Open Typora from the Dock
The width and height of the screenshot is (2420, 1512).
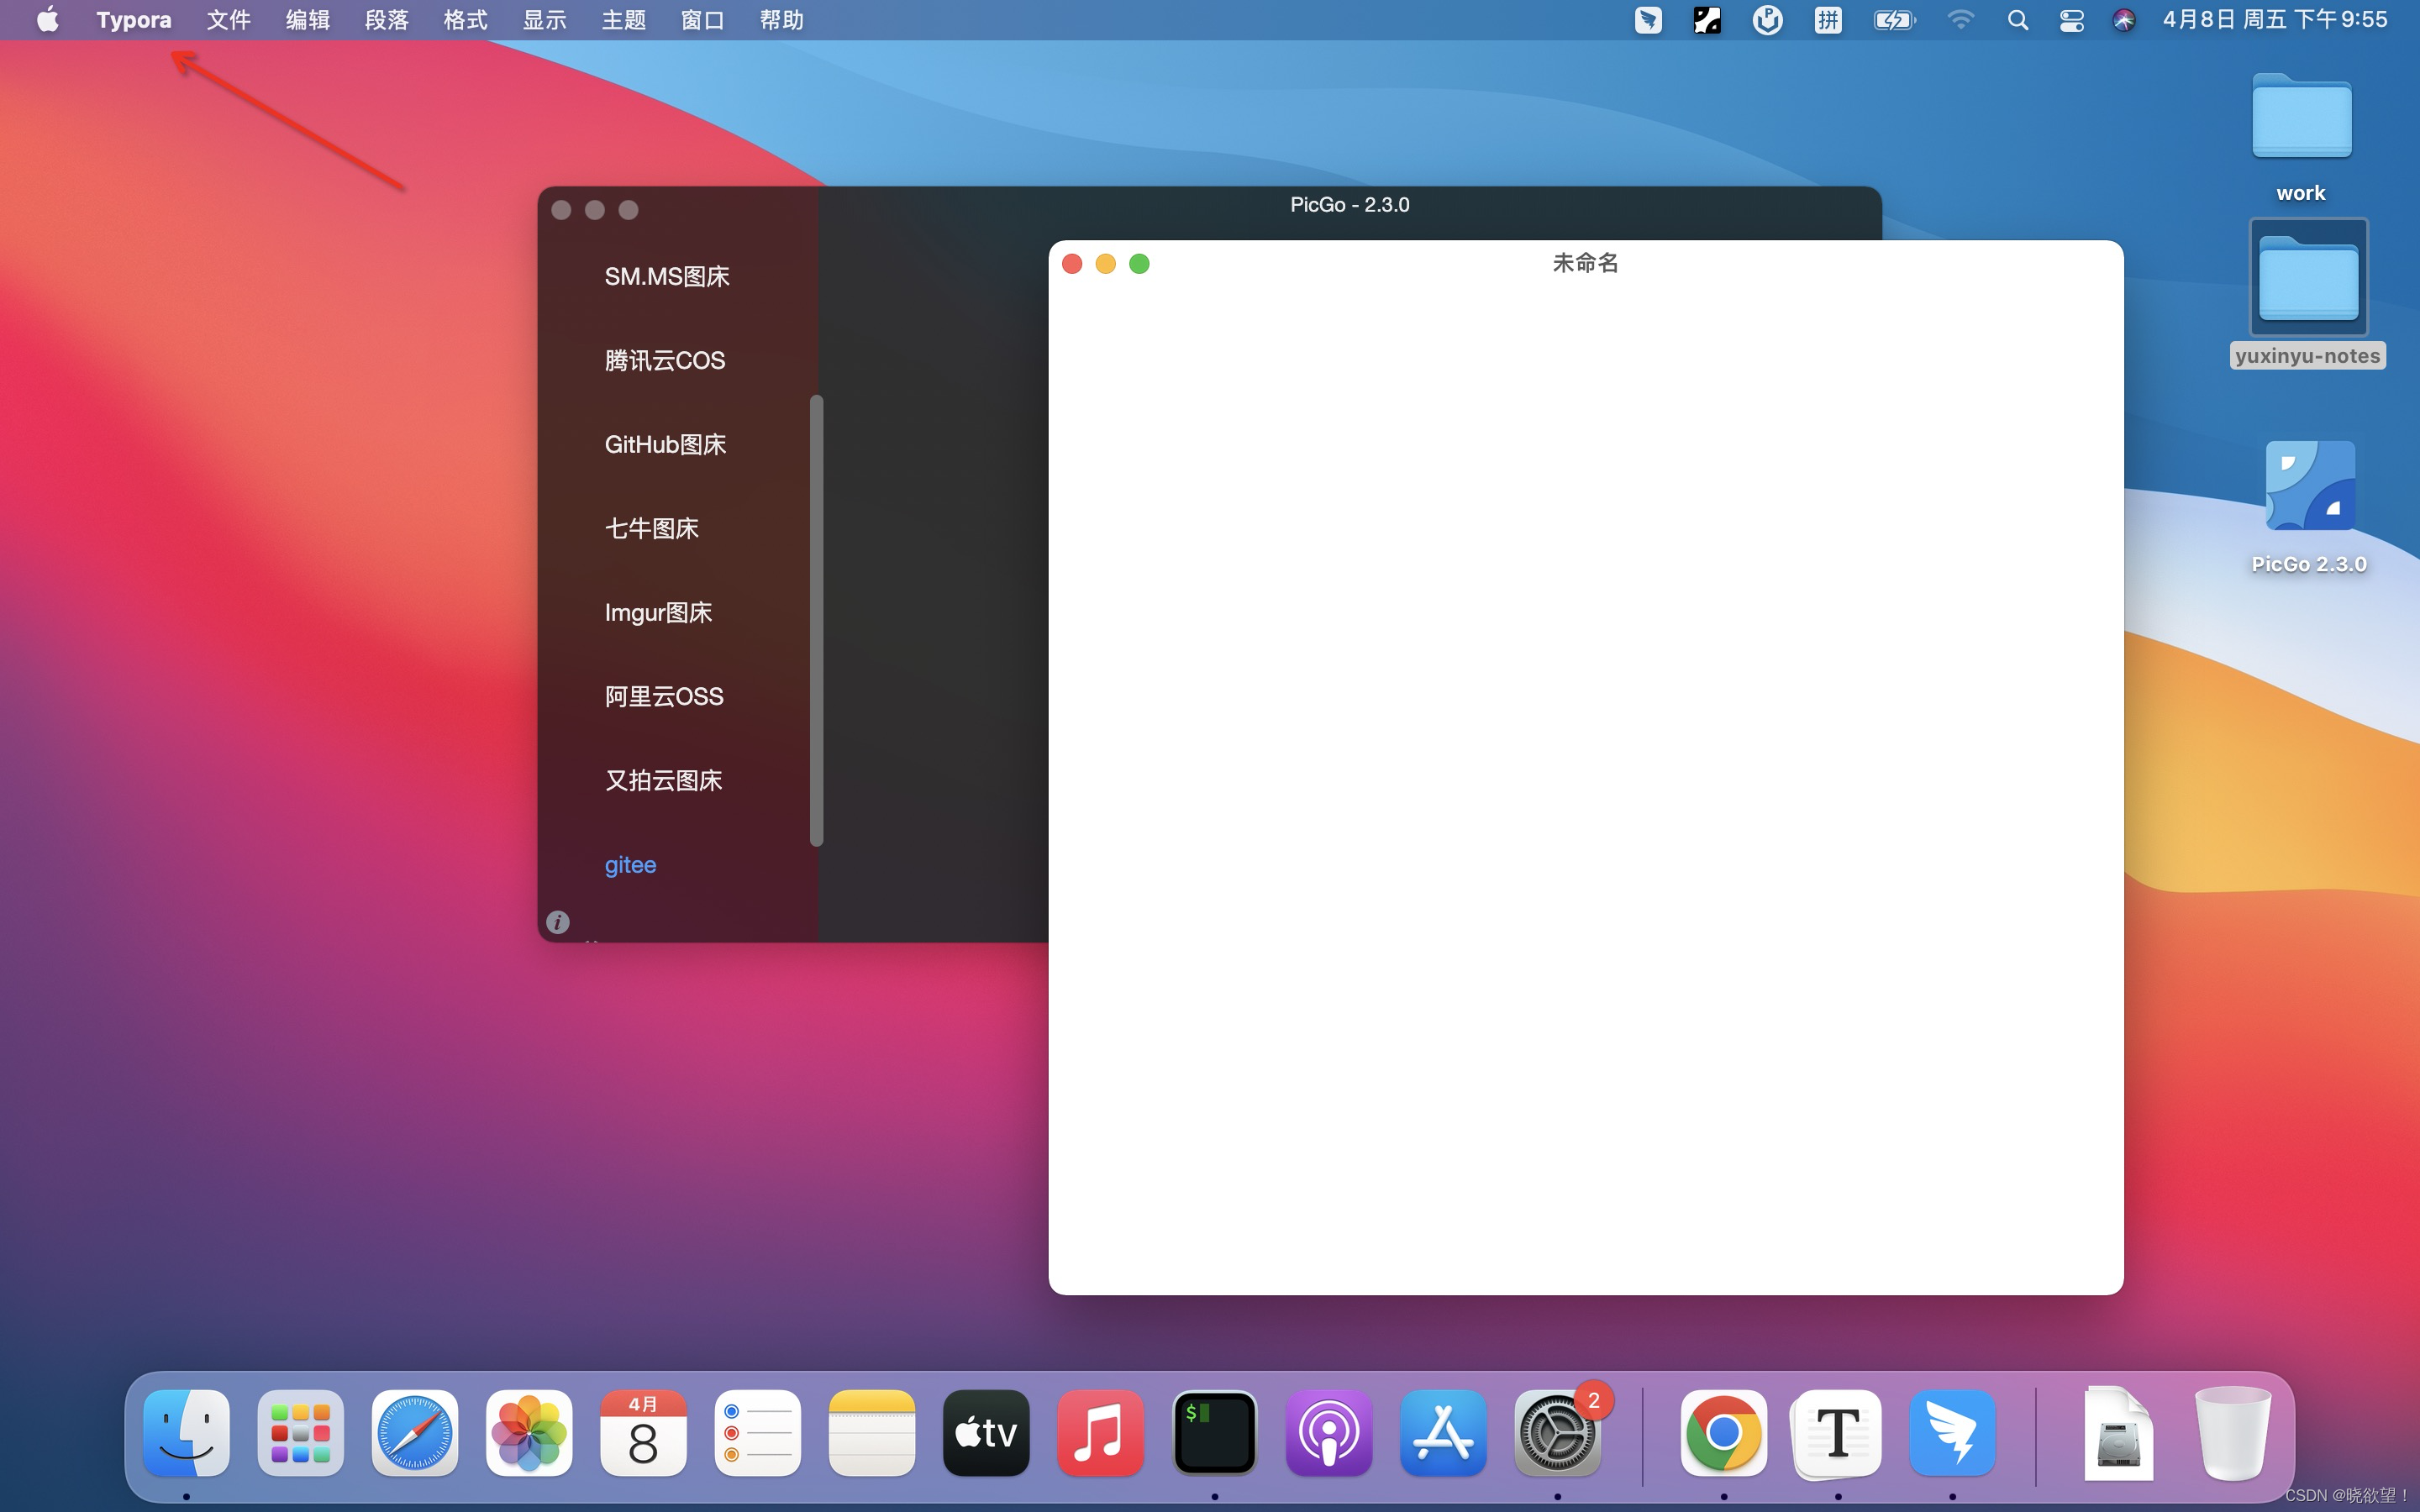[1838, 1433]
